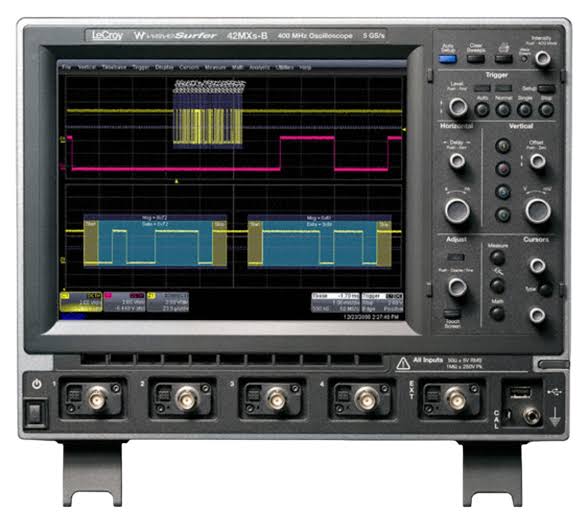This screenshot has width=588, height=521.
Task: Open the Timebase menu
Action: [114, 67]
